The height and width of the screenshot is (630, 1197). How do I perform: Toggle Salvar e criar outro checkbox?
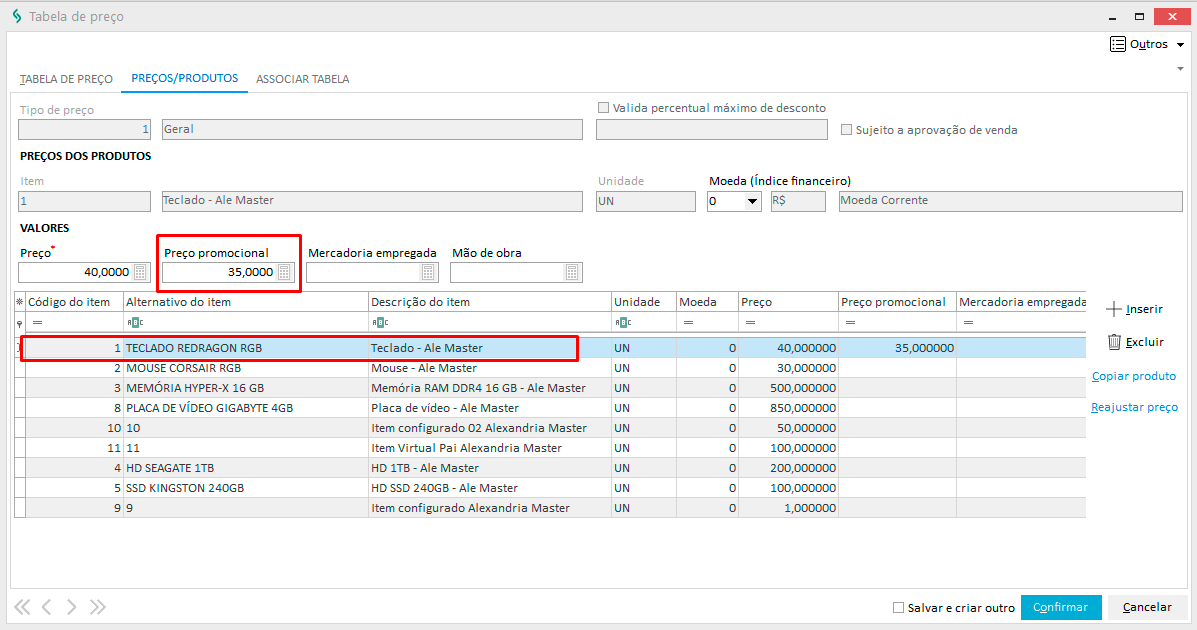(x=899, y=608)
